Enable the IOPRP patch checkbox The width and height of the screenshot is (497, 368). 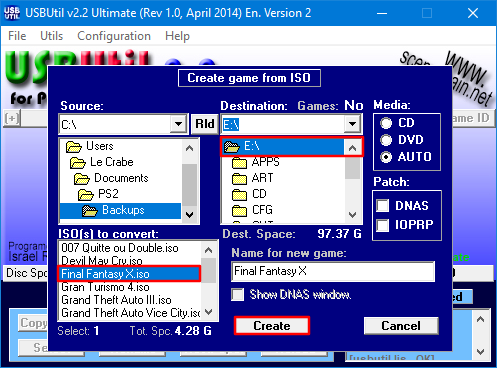pyautogui.click(x=382, y=225)
